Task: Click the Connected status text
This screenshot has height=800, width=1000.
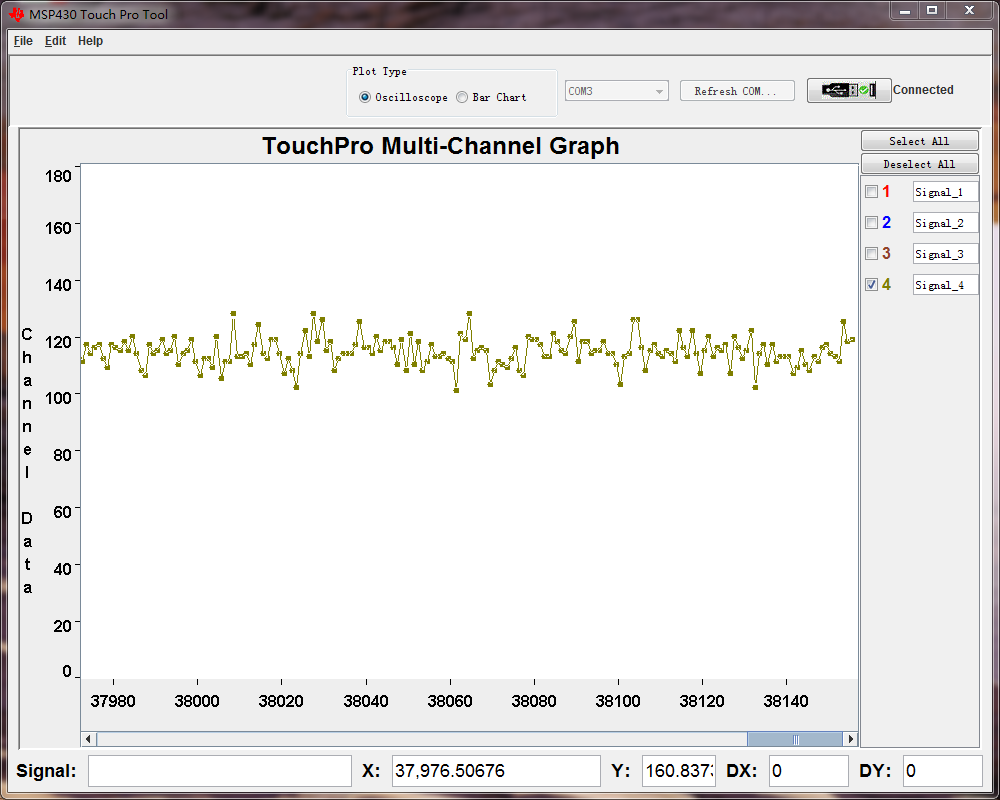Action: click(923, 90)
